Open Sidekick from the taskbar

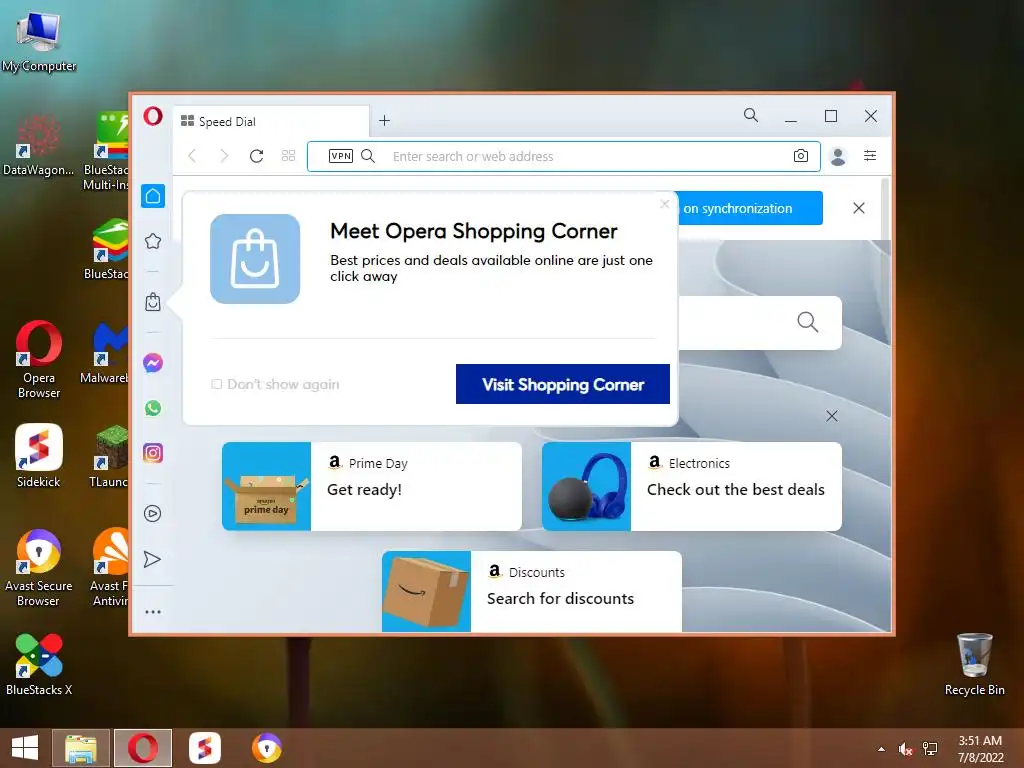[x=204, y=748]
